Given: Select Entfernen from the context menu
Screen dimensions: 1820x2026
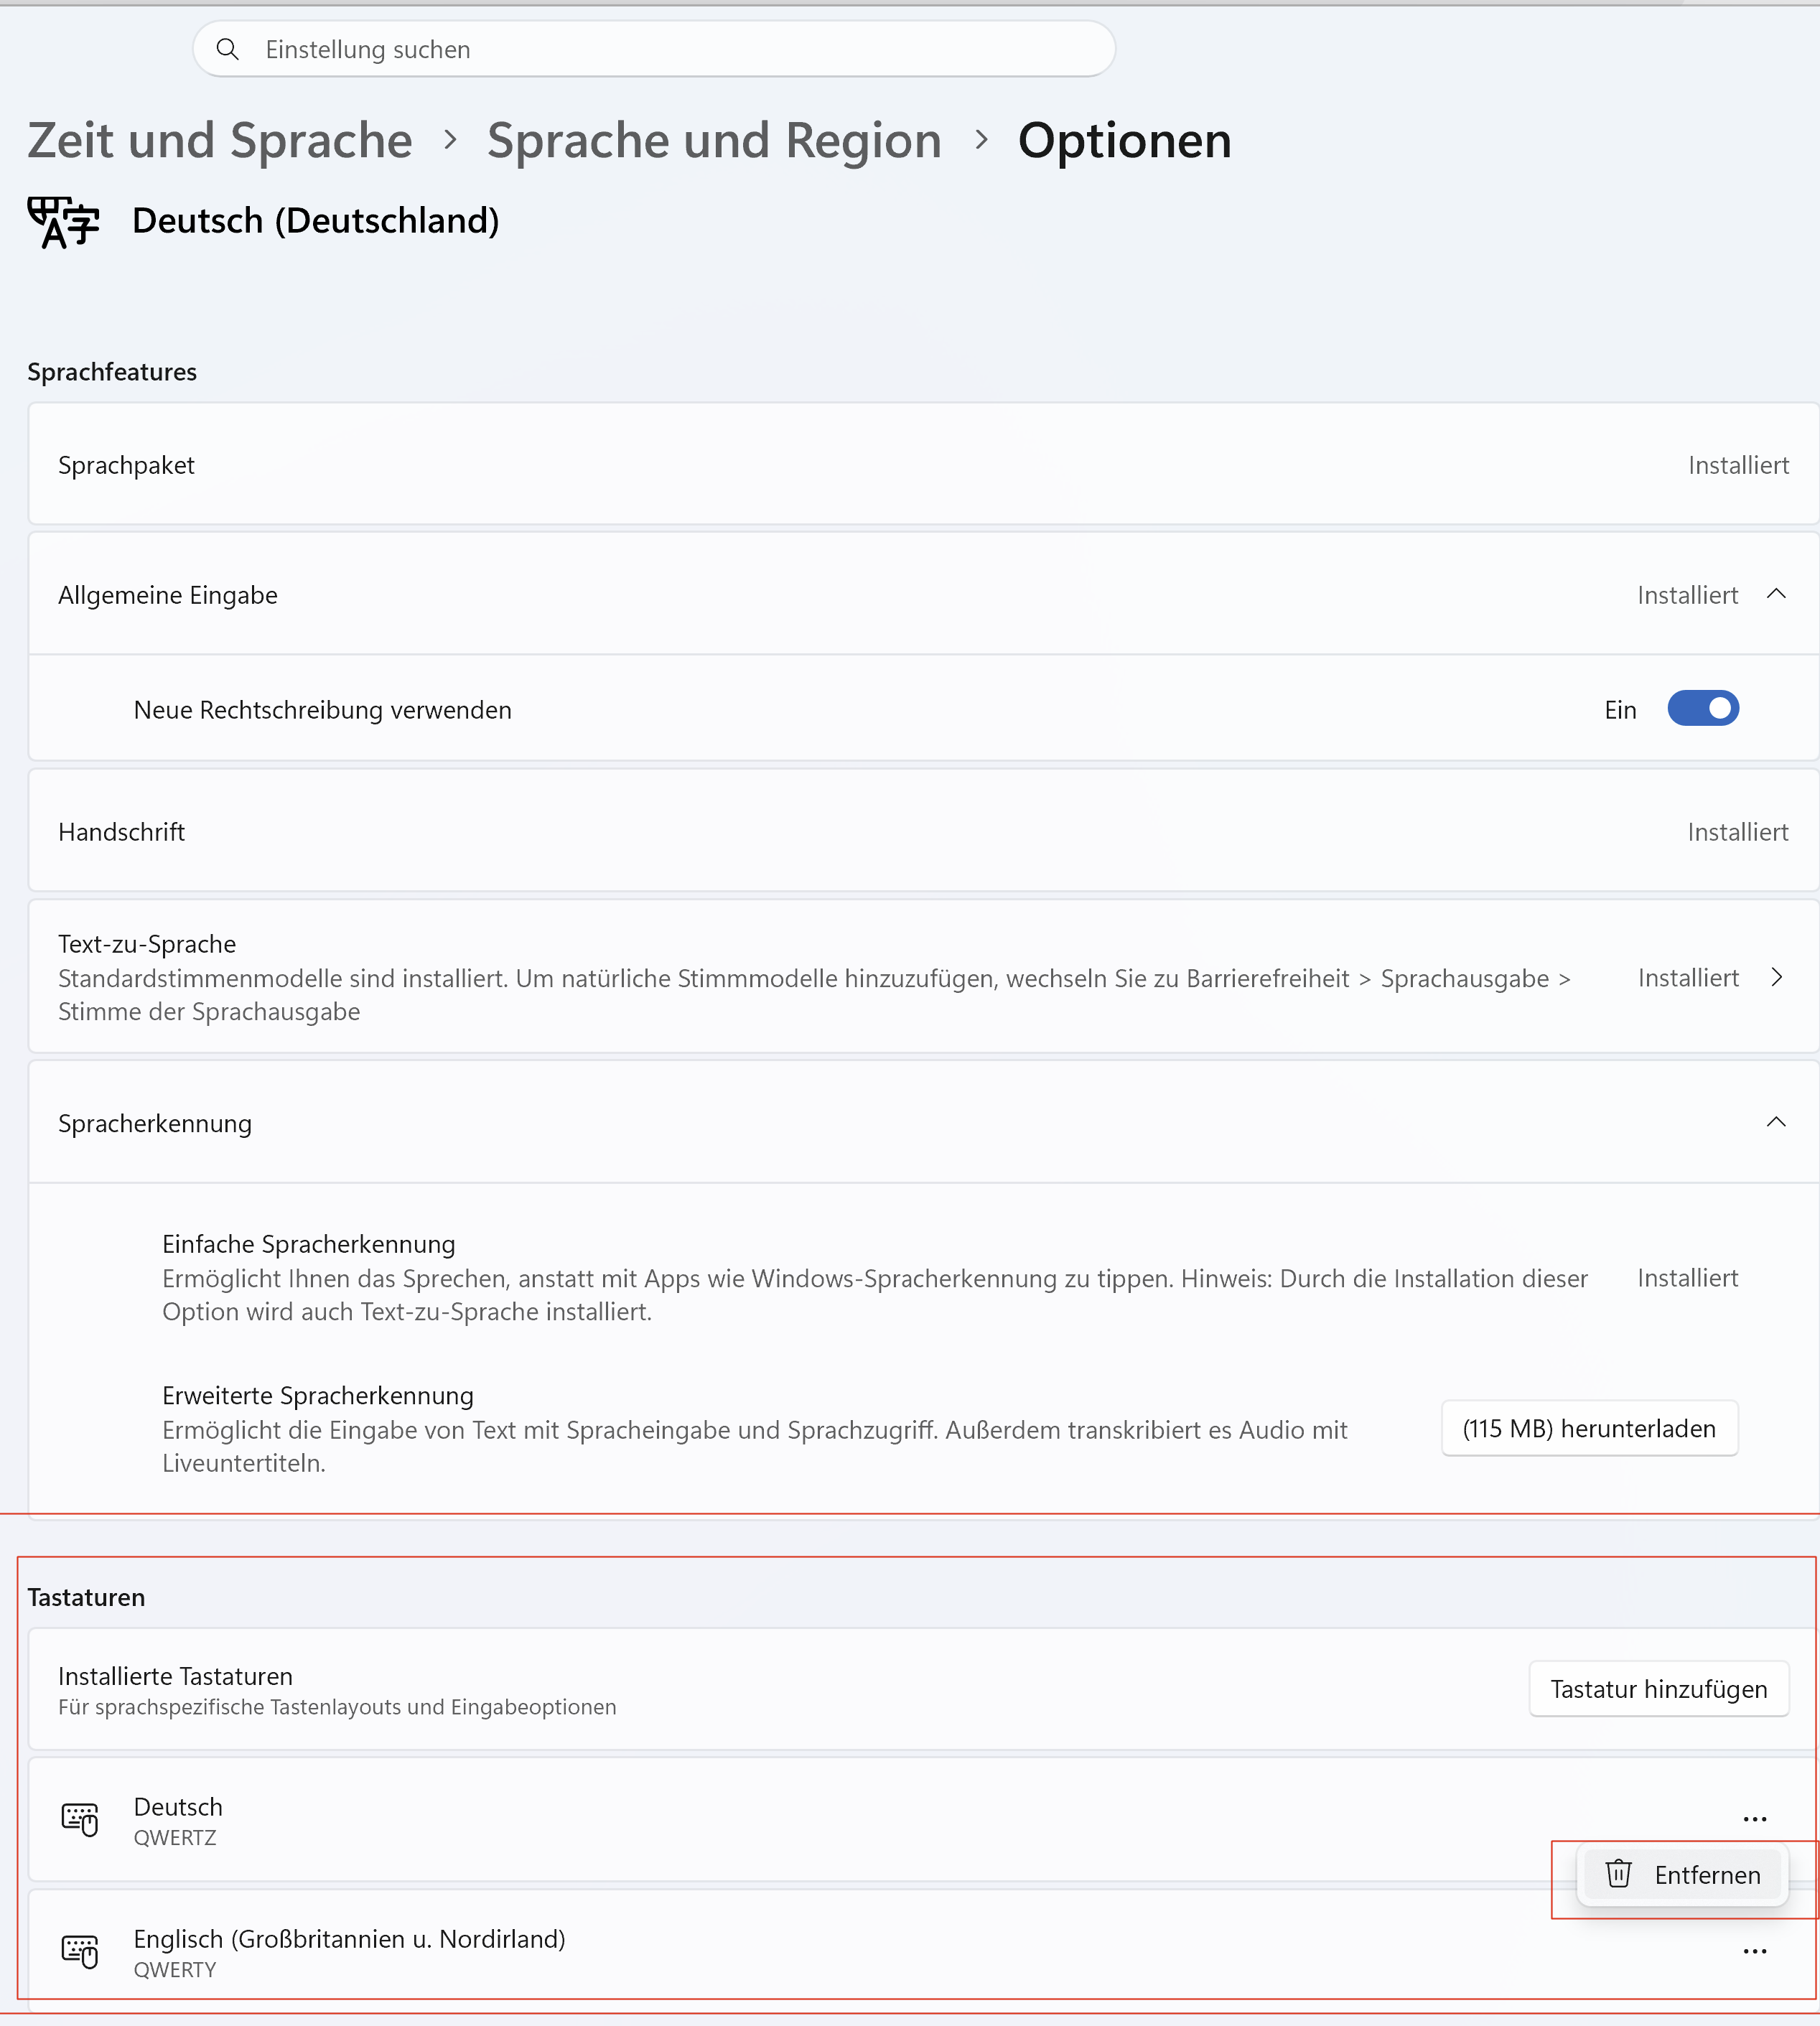Looking at the screenshot, I should 1683,1874.
